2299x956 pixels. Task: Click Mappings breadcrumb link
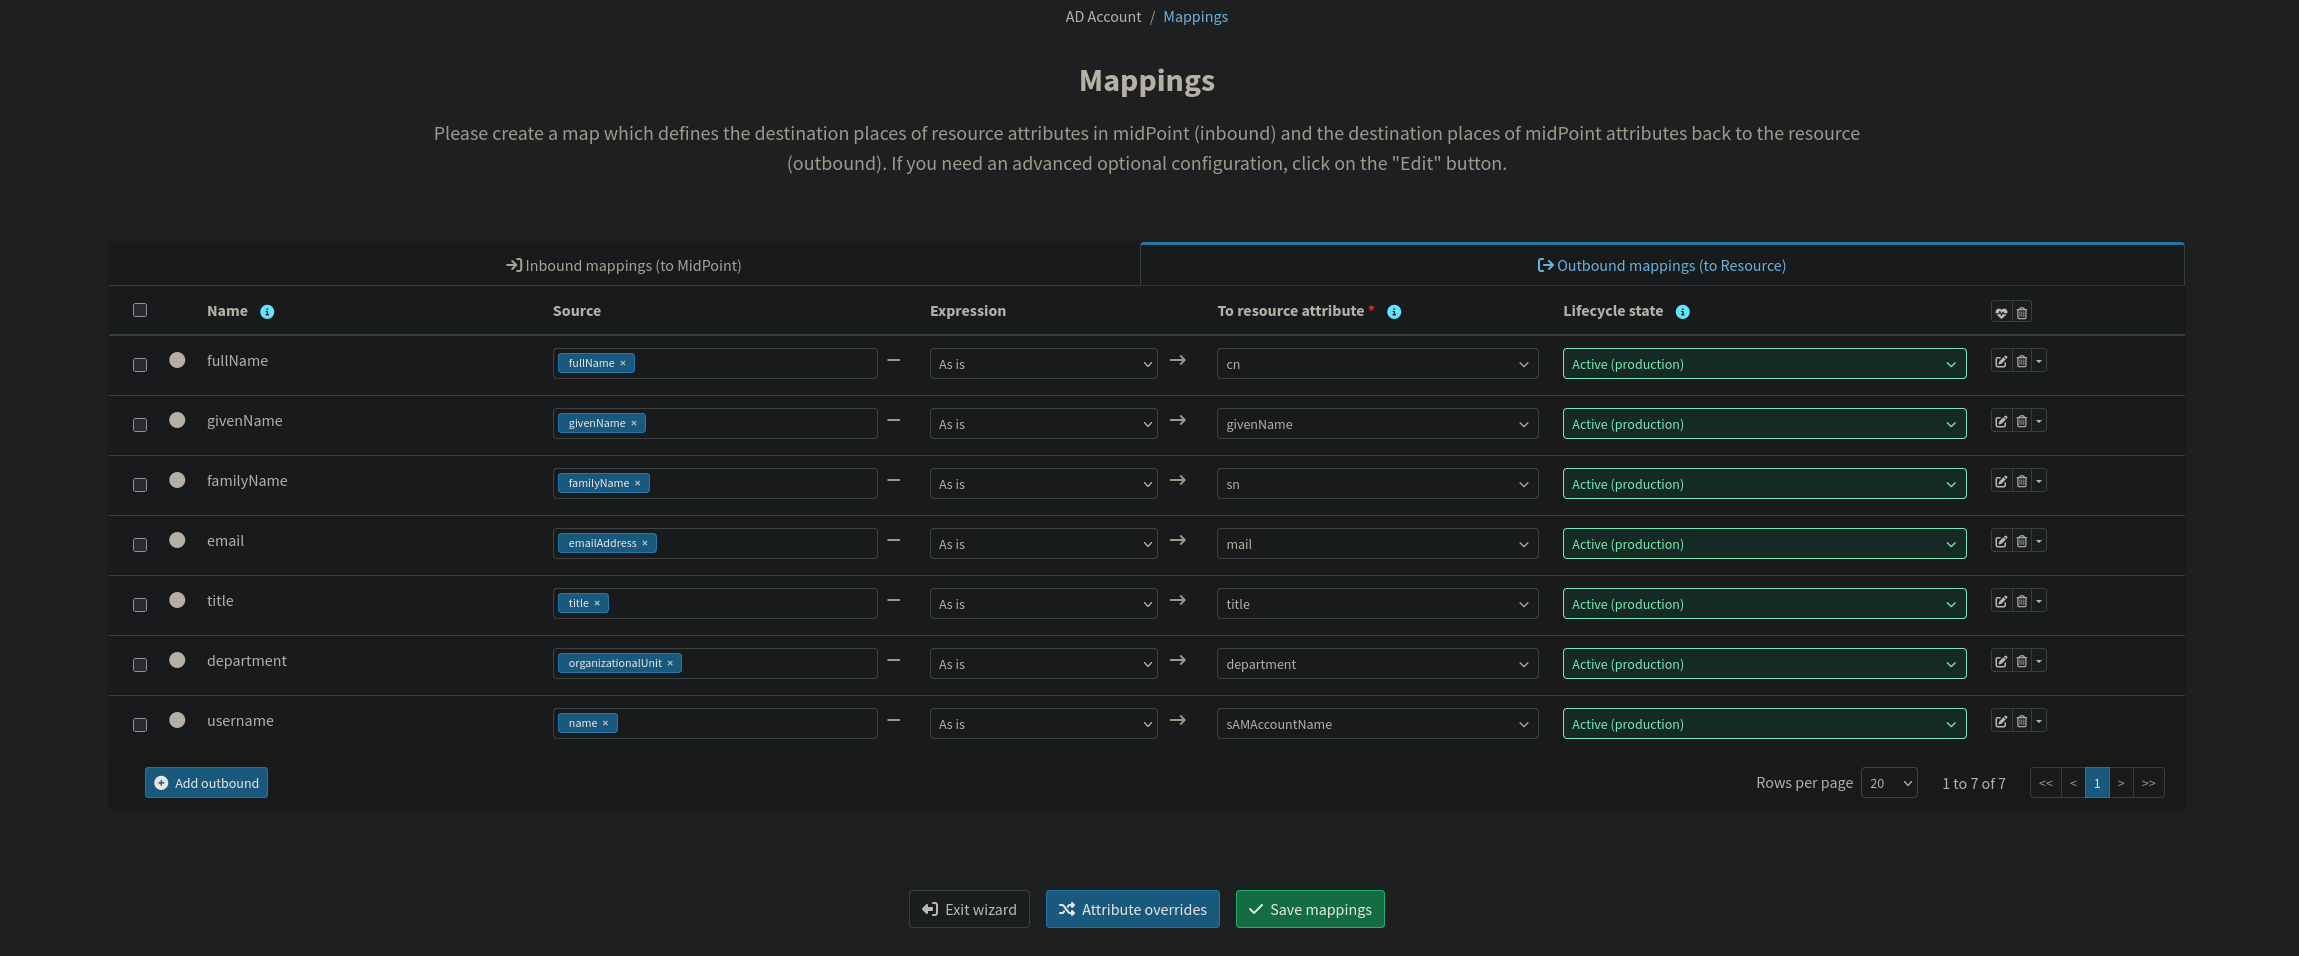tap(1195, 17)
